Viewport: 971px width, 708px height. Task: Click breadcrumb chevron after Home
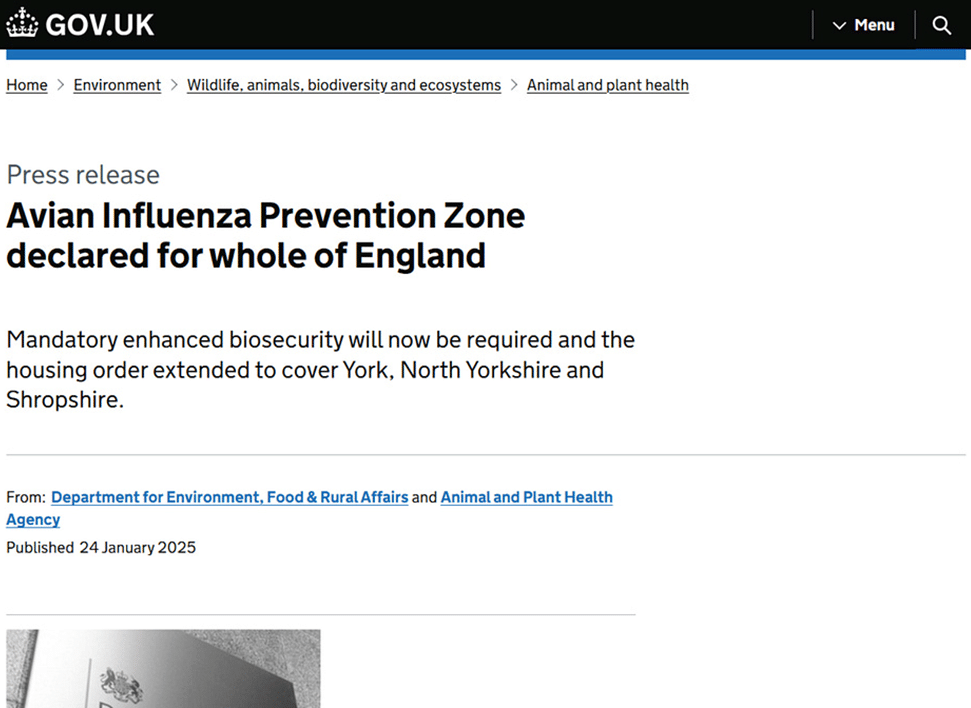(x=61, y=85)
